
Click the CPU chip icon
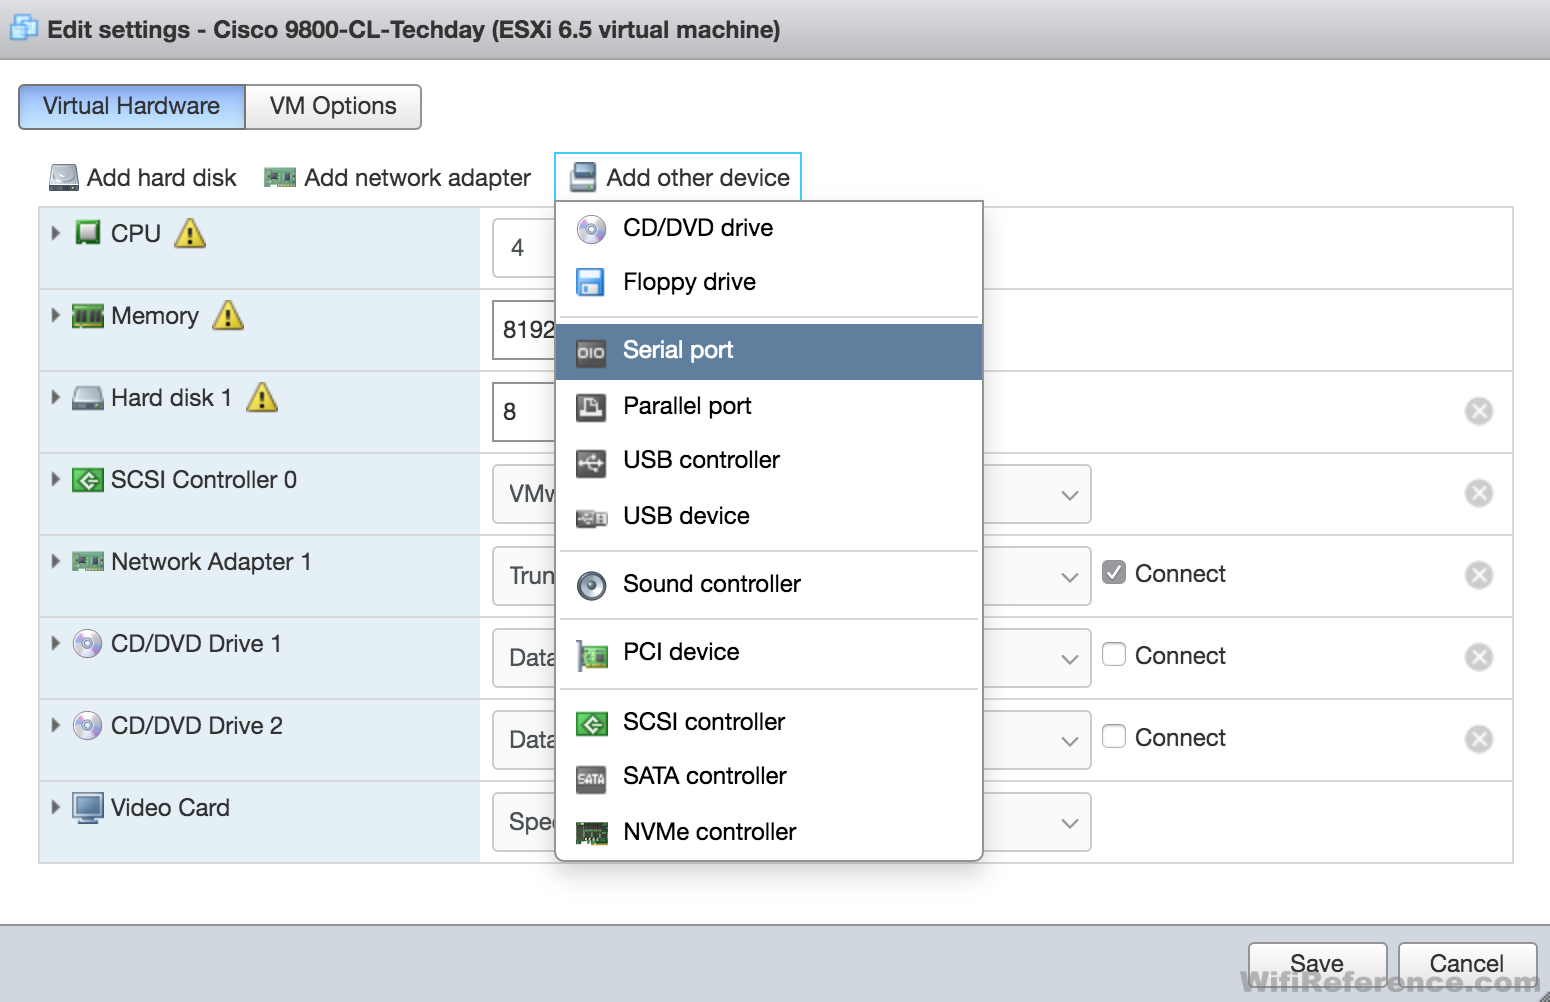pos(88,233)
